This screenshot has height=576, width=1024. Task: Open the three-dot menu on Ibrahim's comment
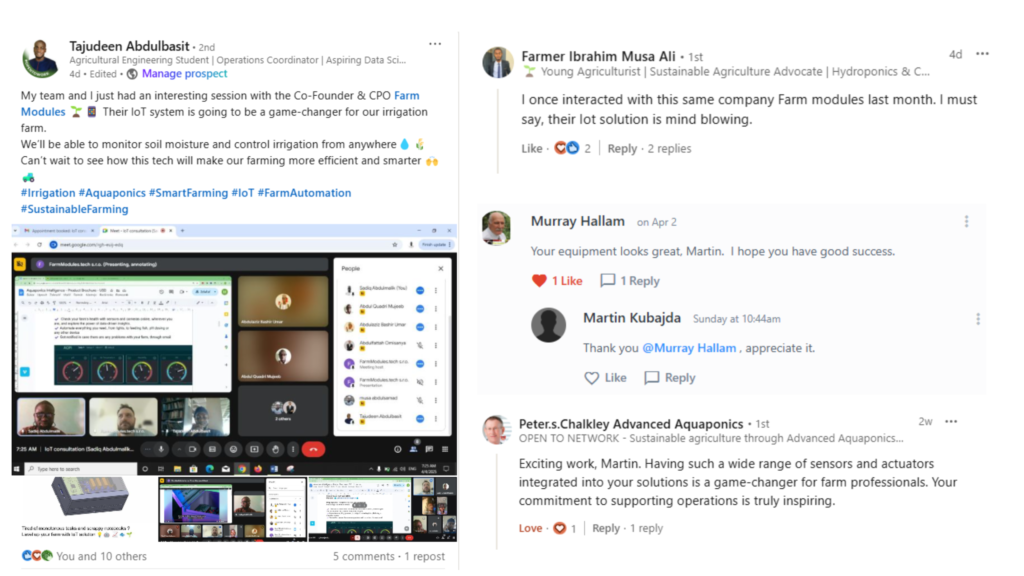point(982,54)
